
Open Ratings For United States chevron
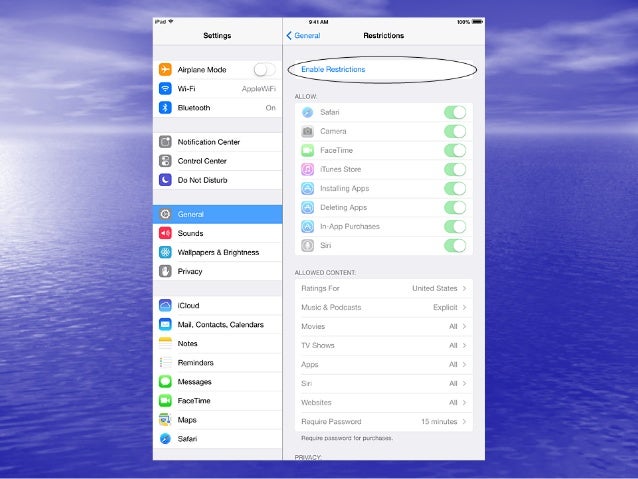tap(464, 288)
